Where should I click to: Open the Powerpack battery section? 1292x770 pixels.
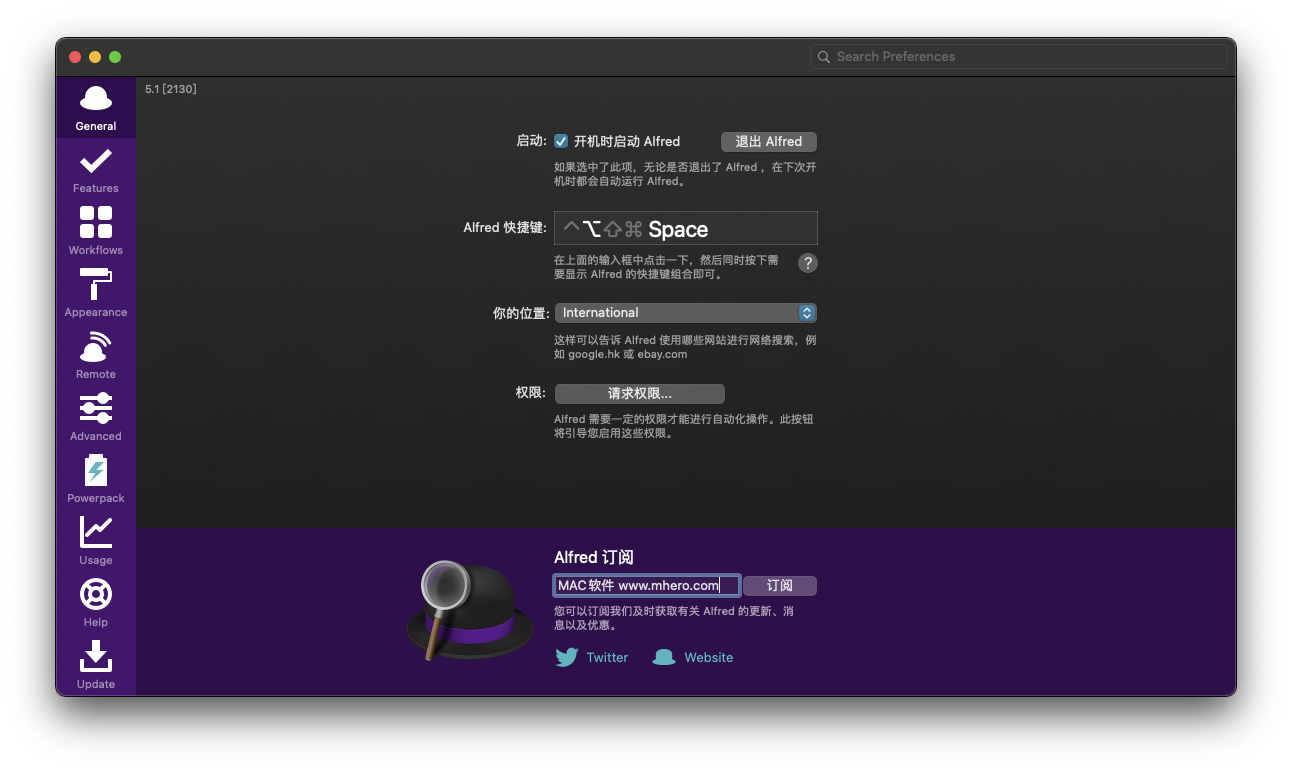tap(96, 480)
